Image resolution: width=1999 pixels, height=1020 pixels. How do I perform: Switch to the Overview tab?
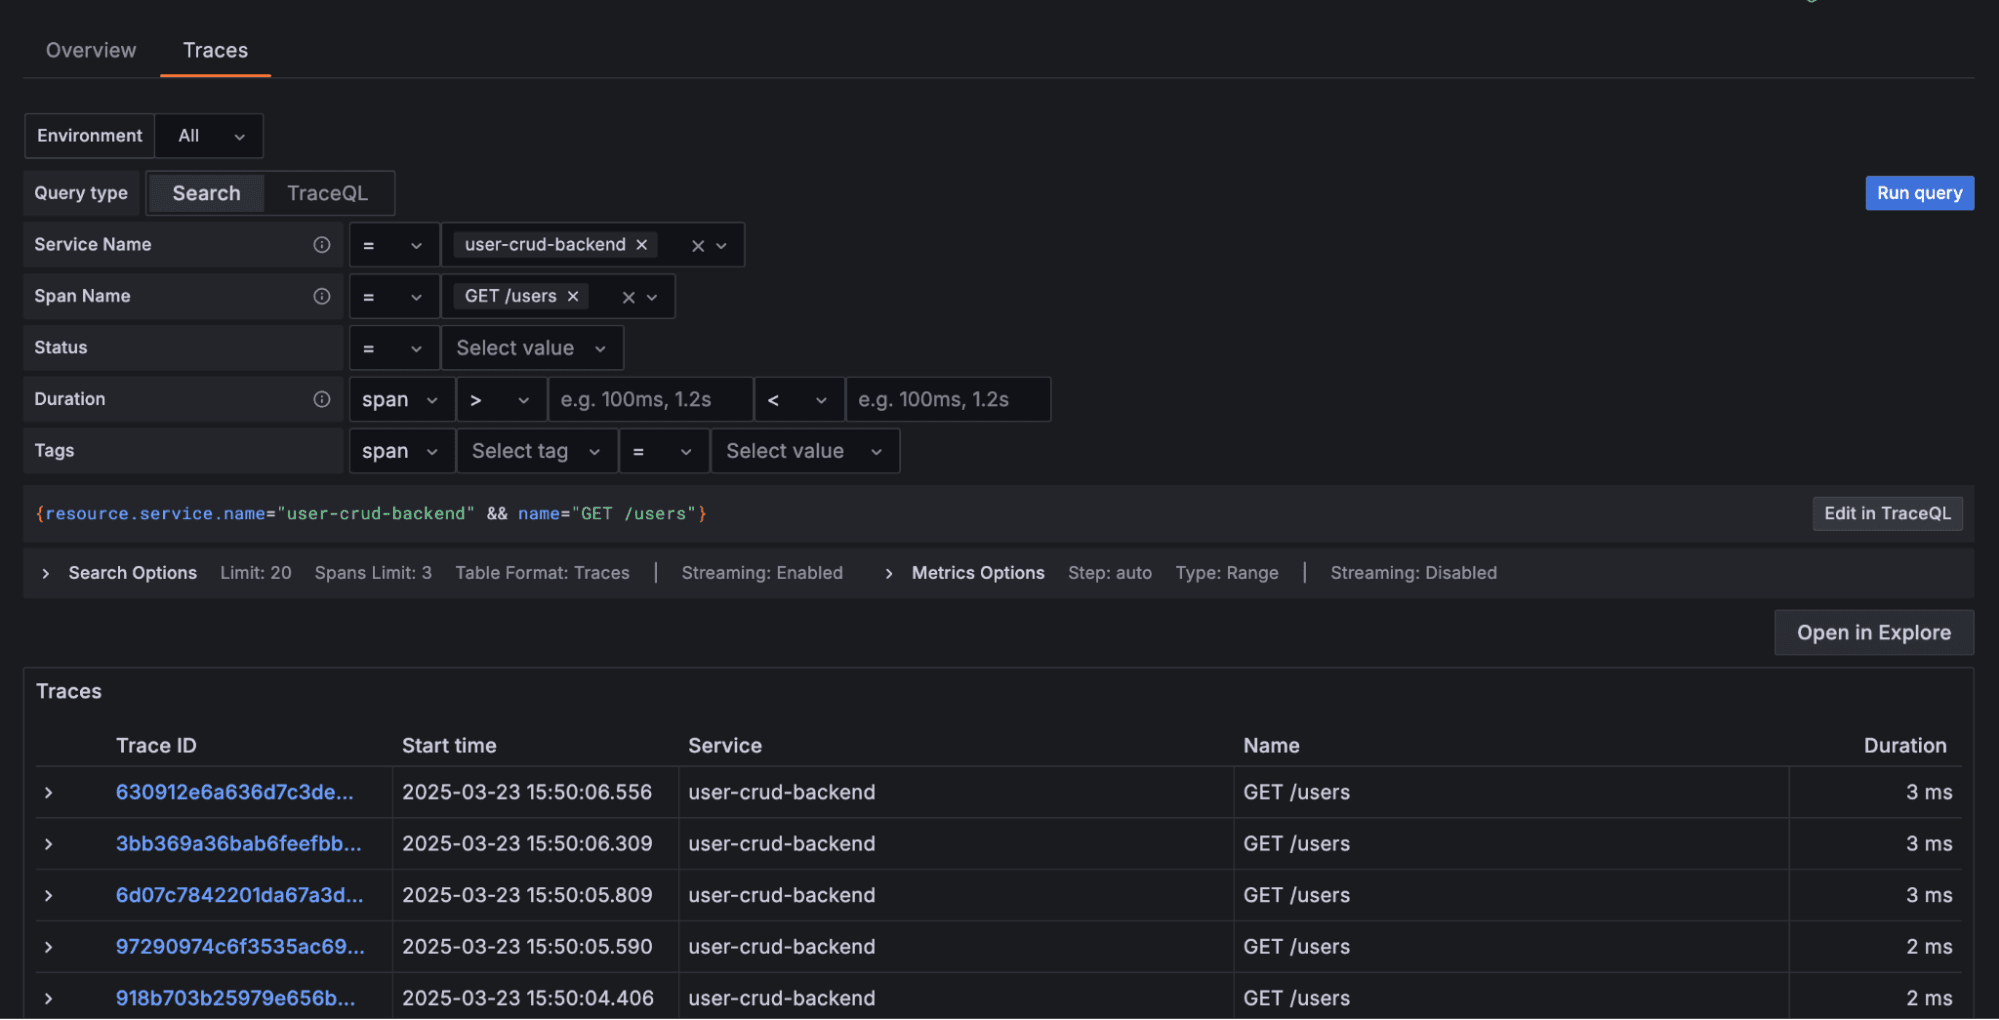tap(89, 50)
